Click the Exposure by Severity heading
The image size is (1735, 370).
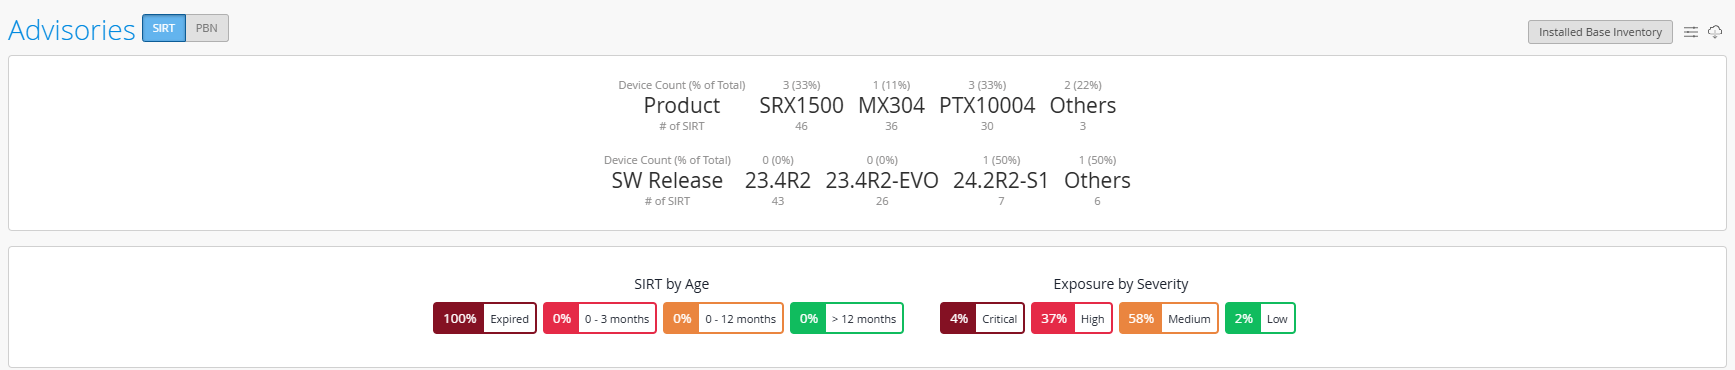[x=1121, y=284]
